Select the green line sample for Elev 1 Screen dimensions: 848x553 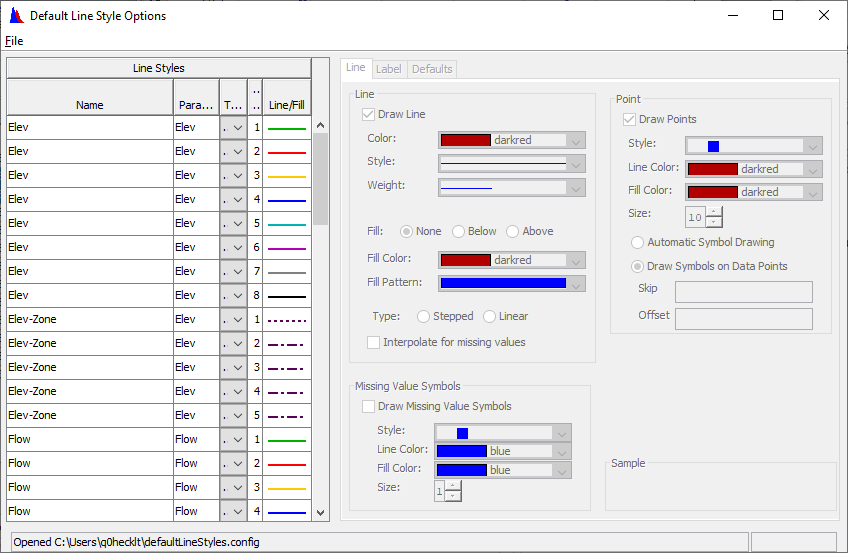[286, 128]
